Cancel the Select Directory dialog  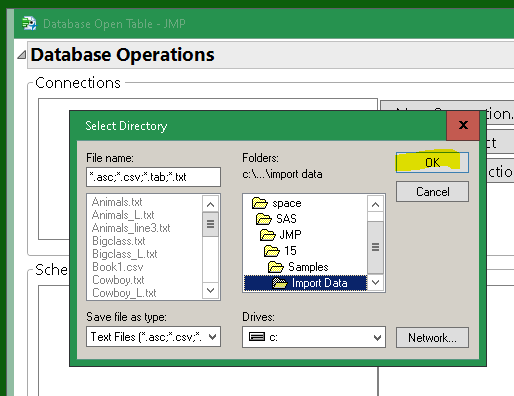[432, 192]
